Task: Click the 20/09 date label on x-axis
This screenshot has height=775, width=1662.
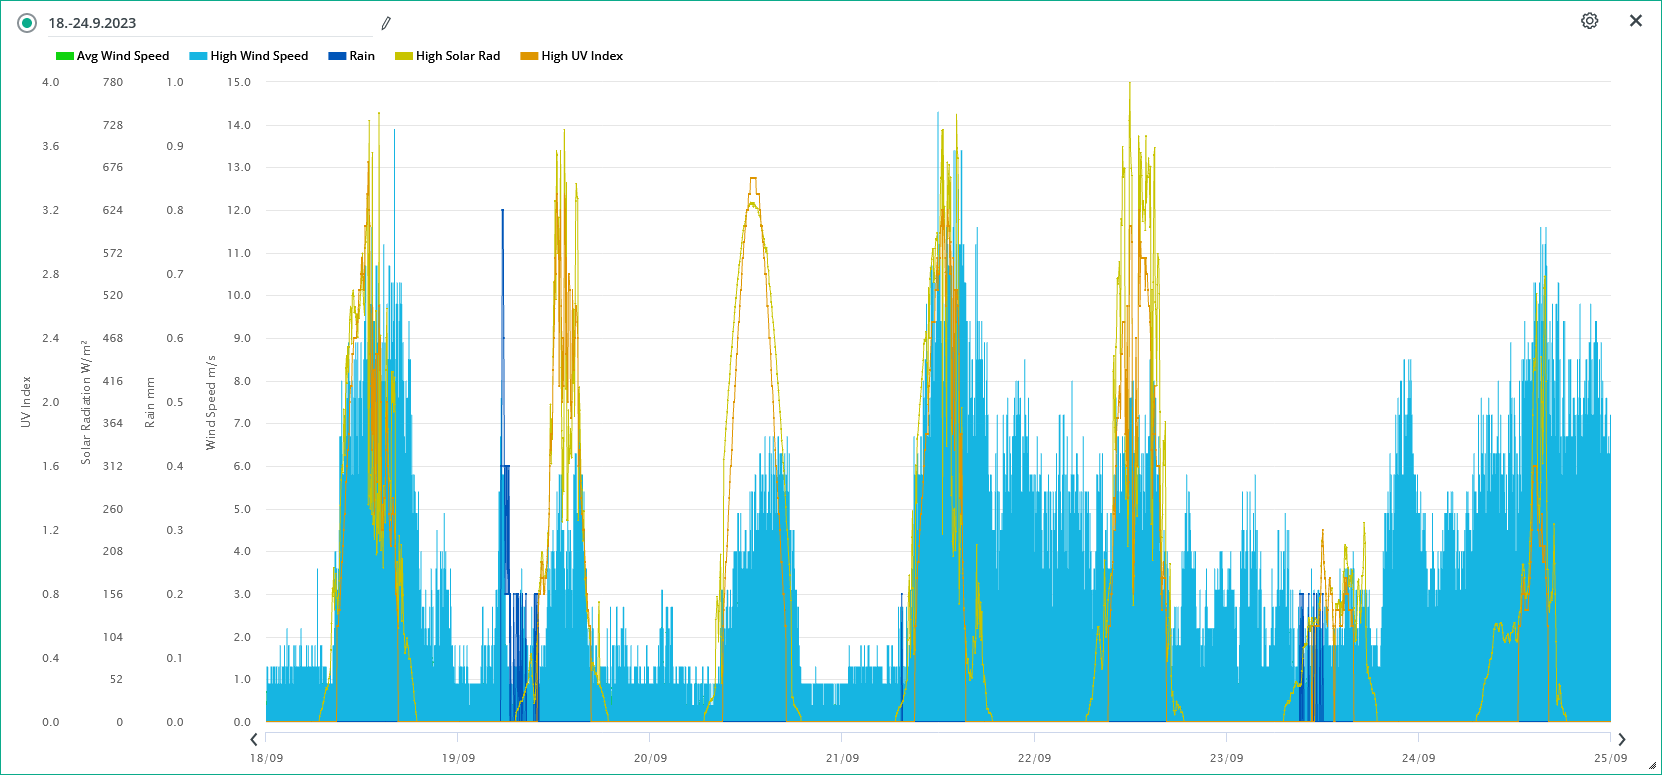Action: (x=650, y=758)
